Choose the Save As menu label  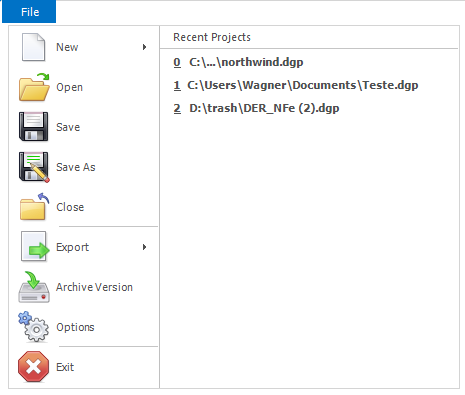coord(76,167)
